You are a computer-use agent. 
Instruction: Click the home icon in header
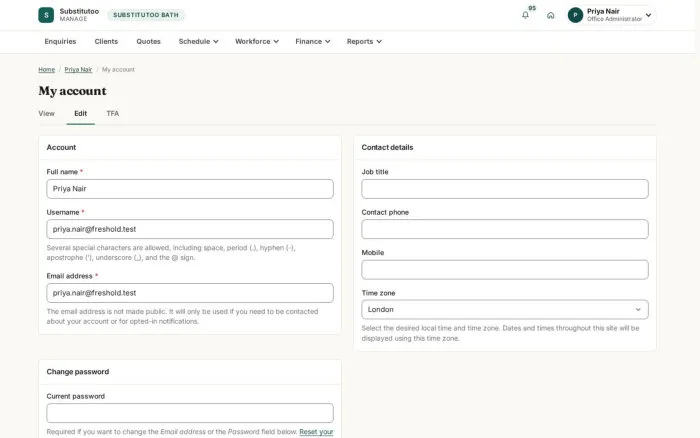pyautogui.click(x=550, y=15)
